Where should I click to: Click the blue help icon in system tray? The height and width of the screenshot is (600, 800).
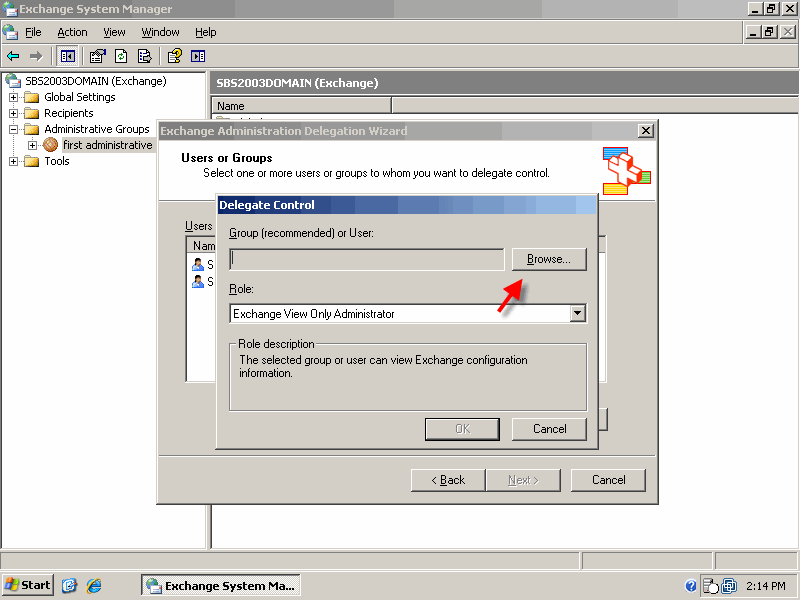click(x=691, y=586)
